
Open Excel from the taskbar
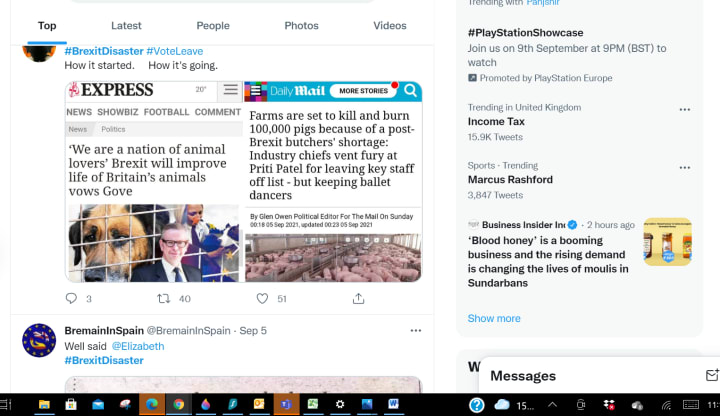tap(313, 405)
